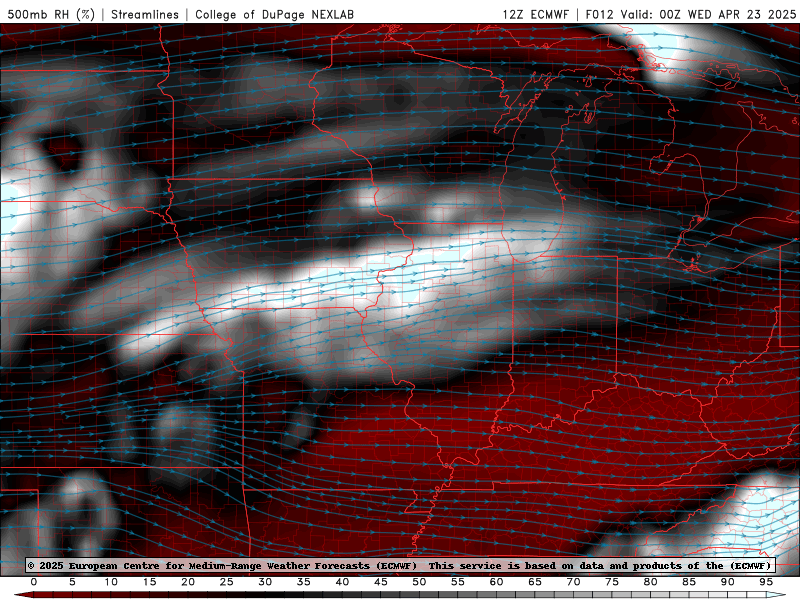Viewport: 800px width, 600px height.
Task: Pick the "35" tick label on the legend
Action: [x=304, y=582]
